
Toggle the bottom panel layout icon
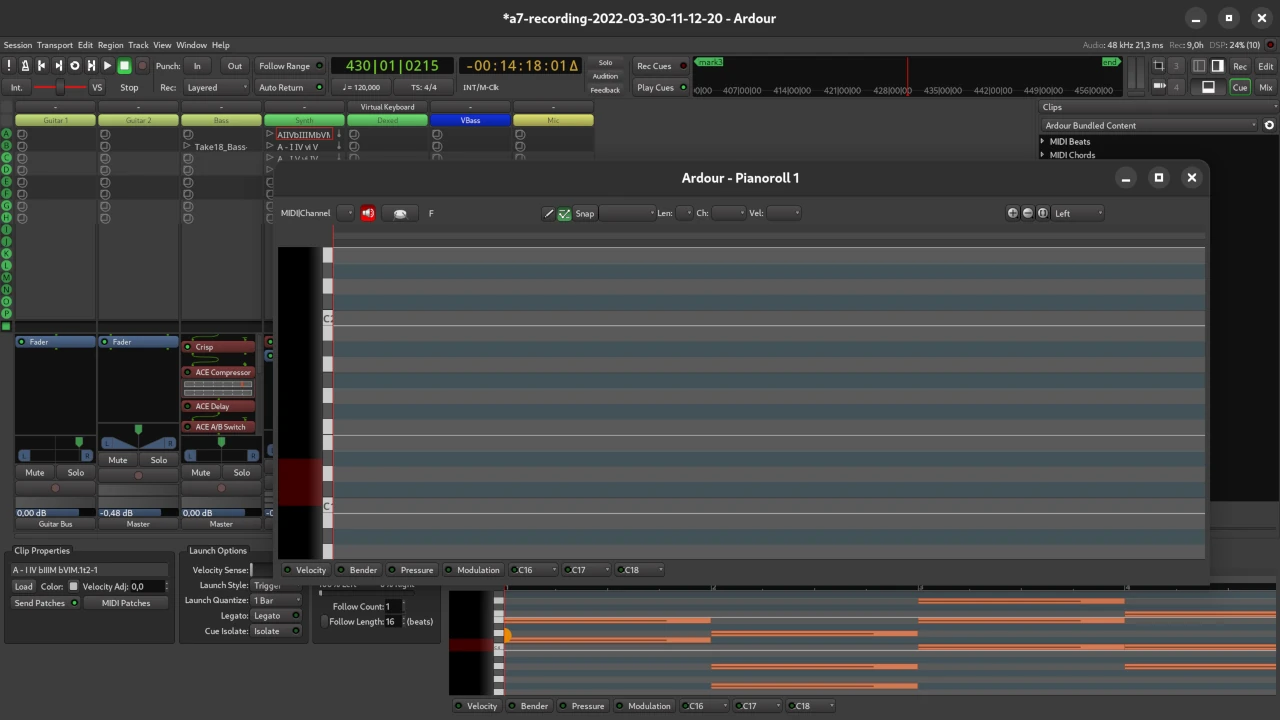coord(1208,87)
